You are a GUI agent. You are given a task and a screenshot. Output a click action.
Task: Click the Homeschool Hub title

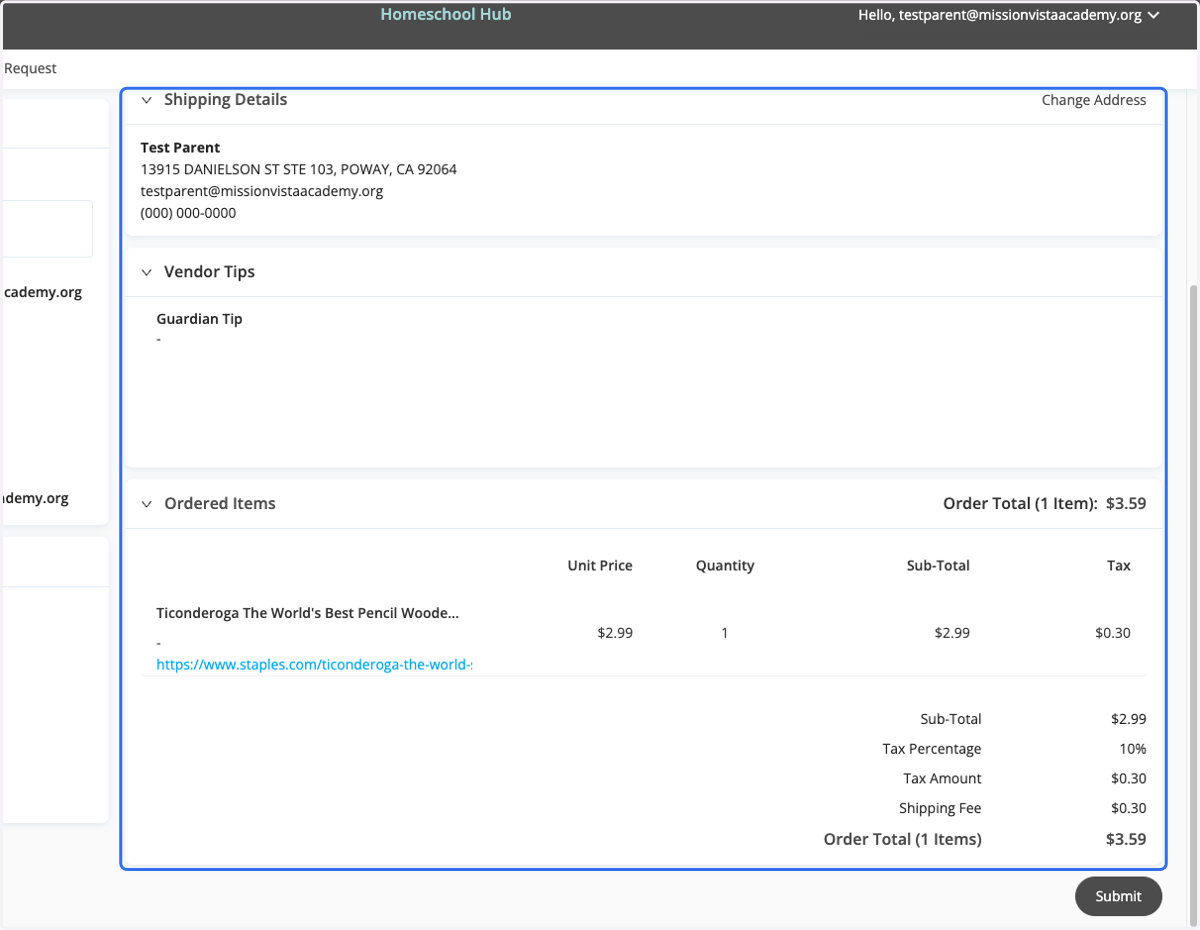pyautogui.click(x=446, y=14)
